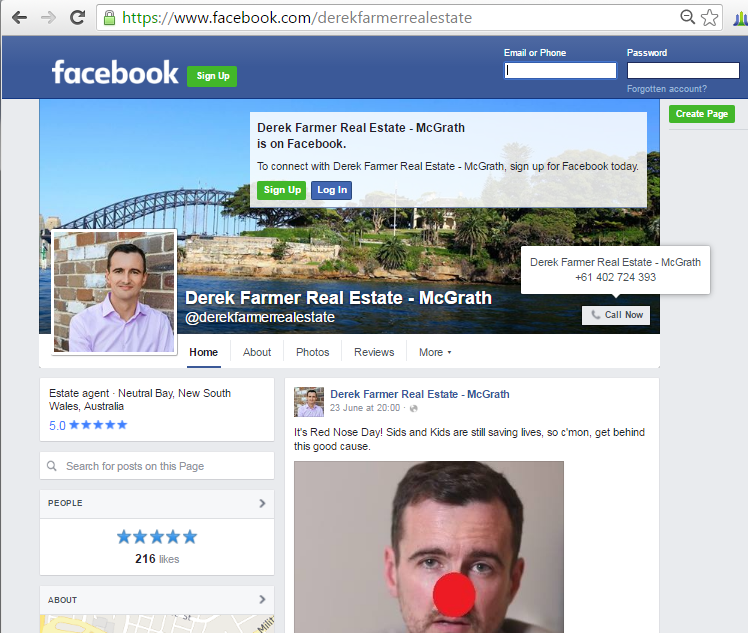Expand the More dropdown tab
This screenshot has width=748, height=633.
[435, 353]
